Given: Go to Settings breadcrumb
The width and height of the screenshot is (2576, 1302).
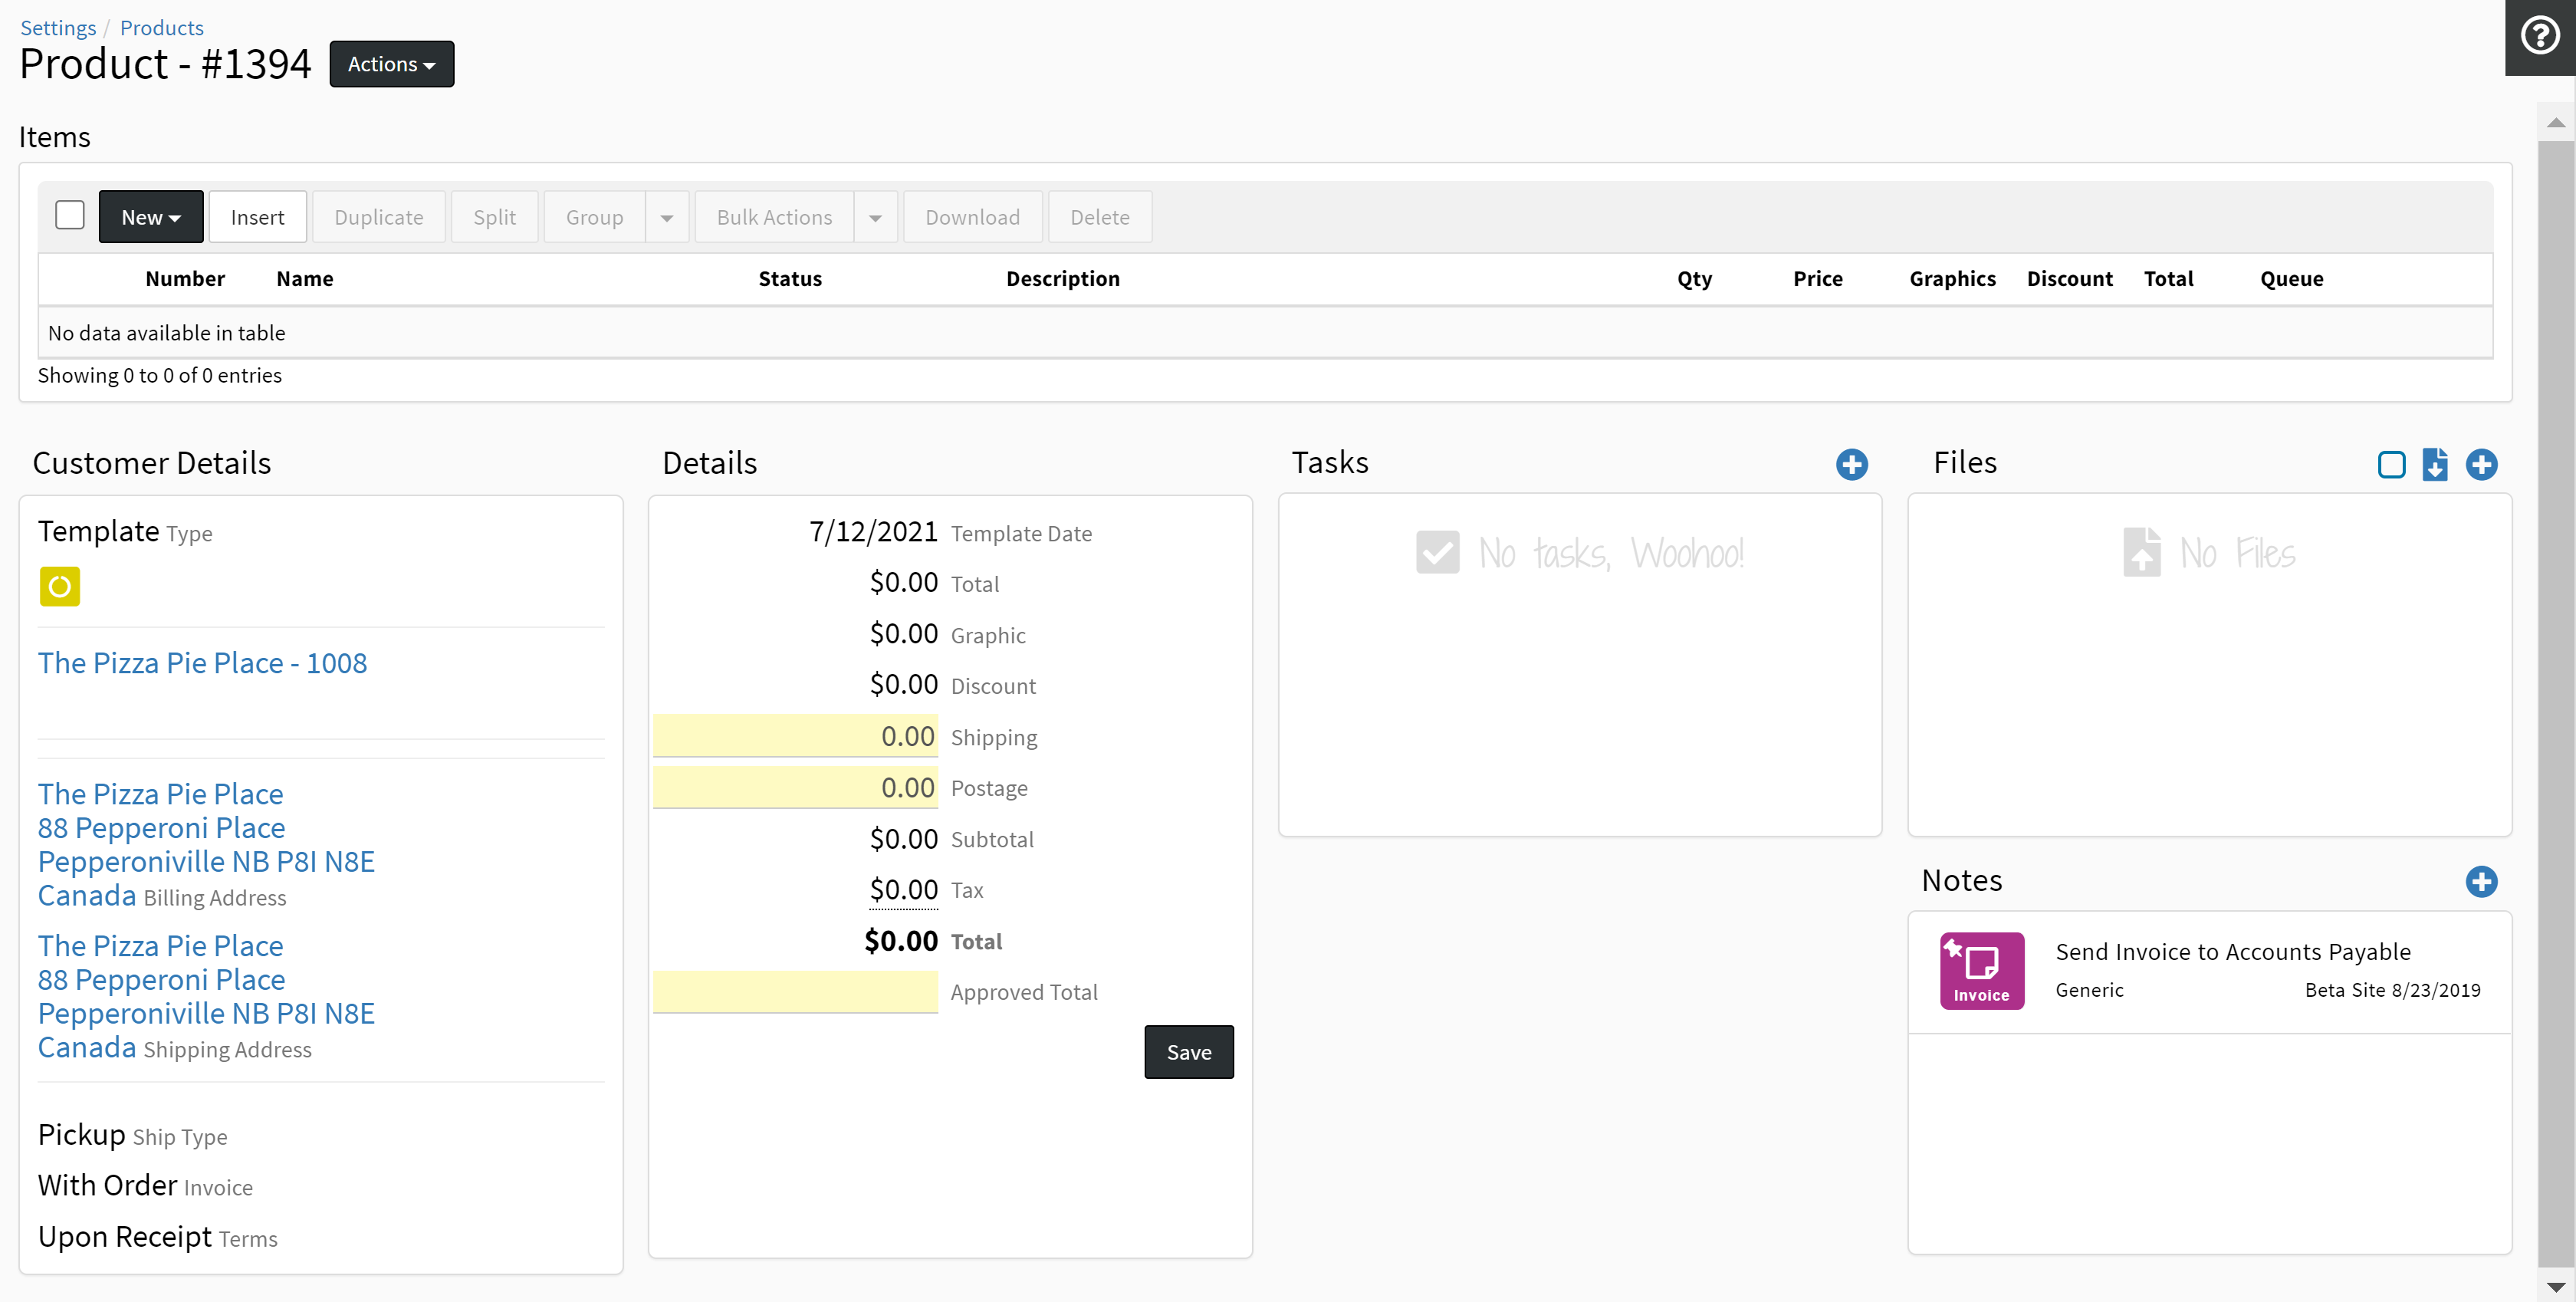Looking at the screenshot, I should pos(58,27).
